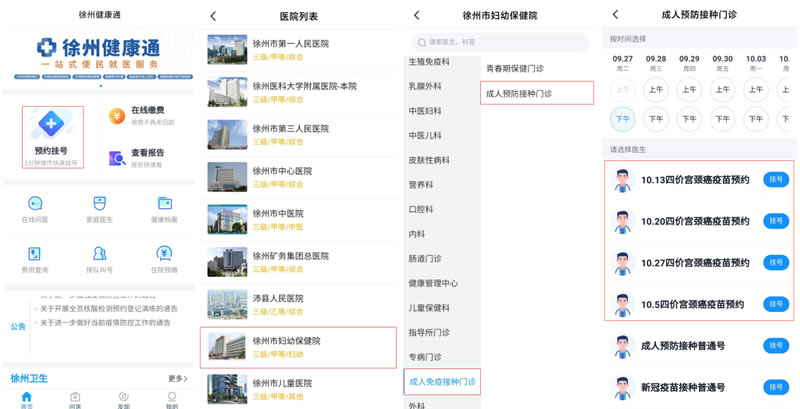Open notice 关于开展全员核酸检测预约登记演练的通告
The height and width of the screenshot is (409, 800).
109,309
